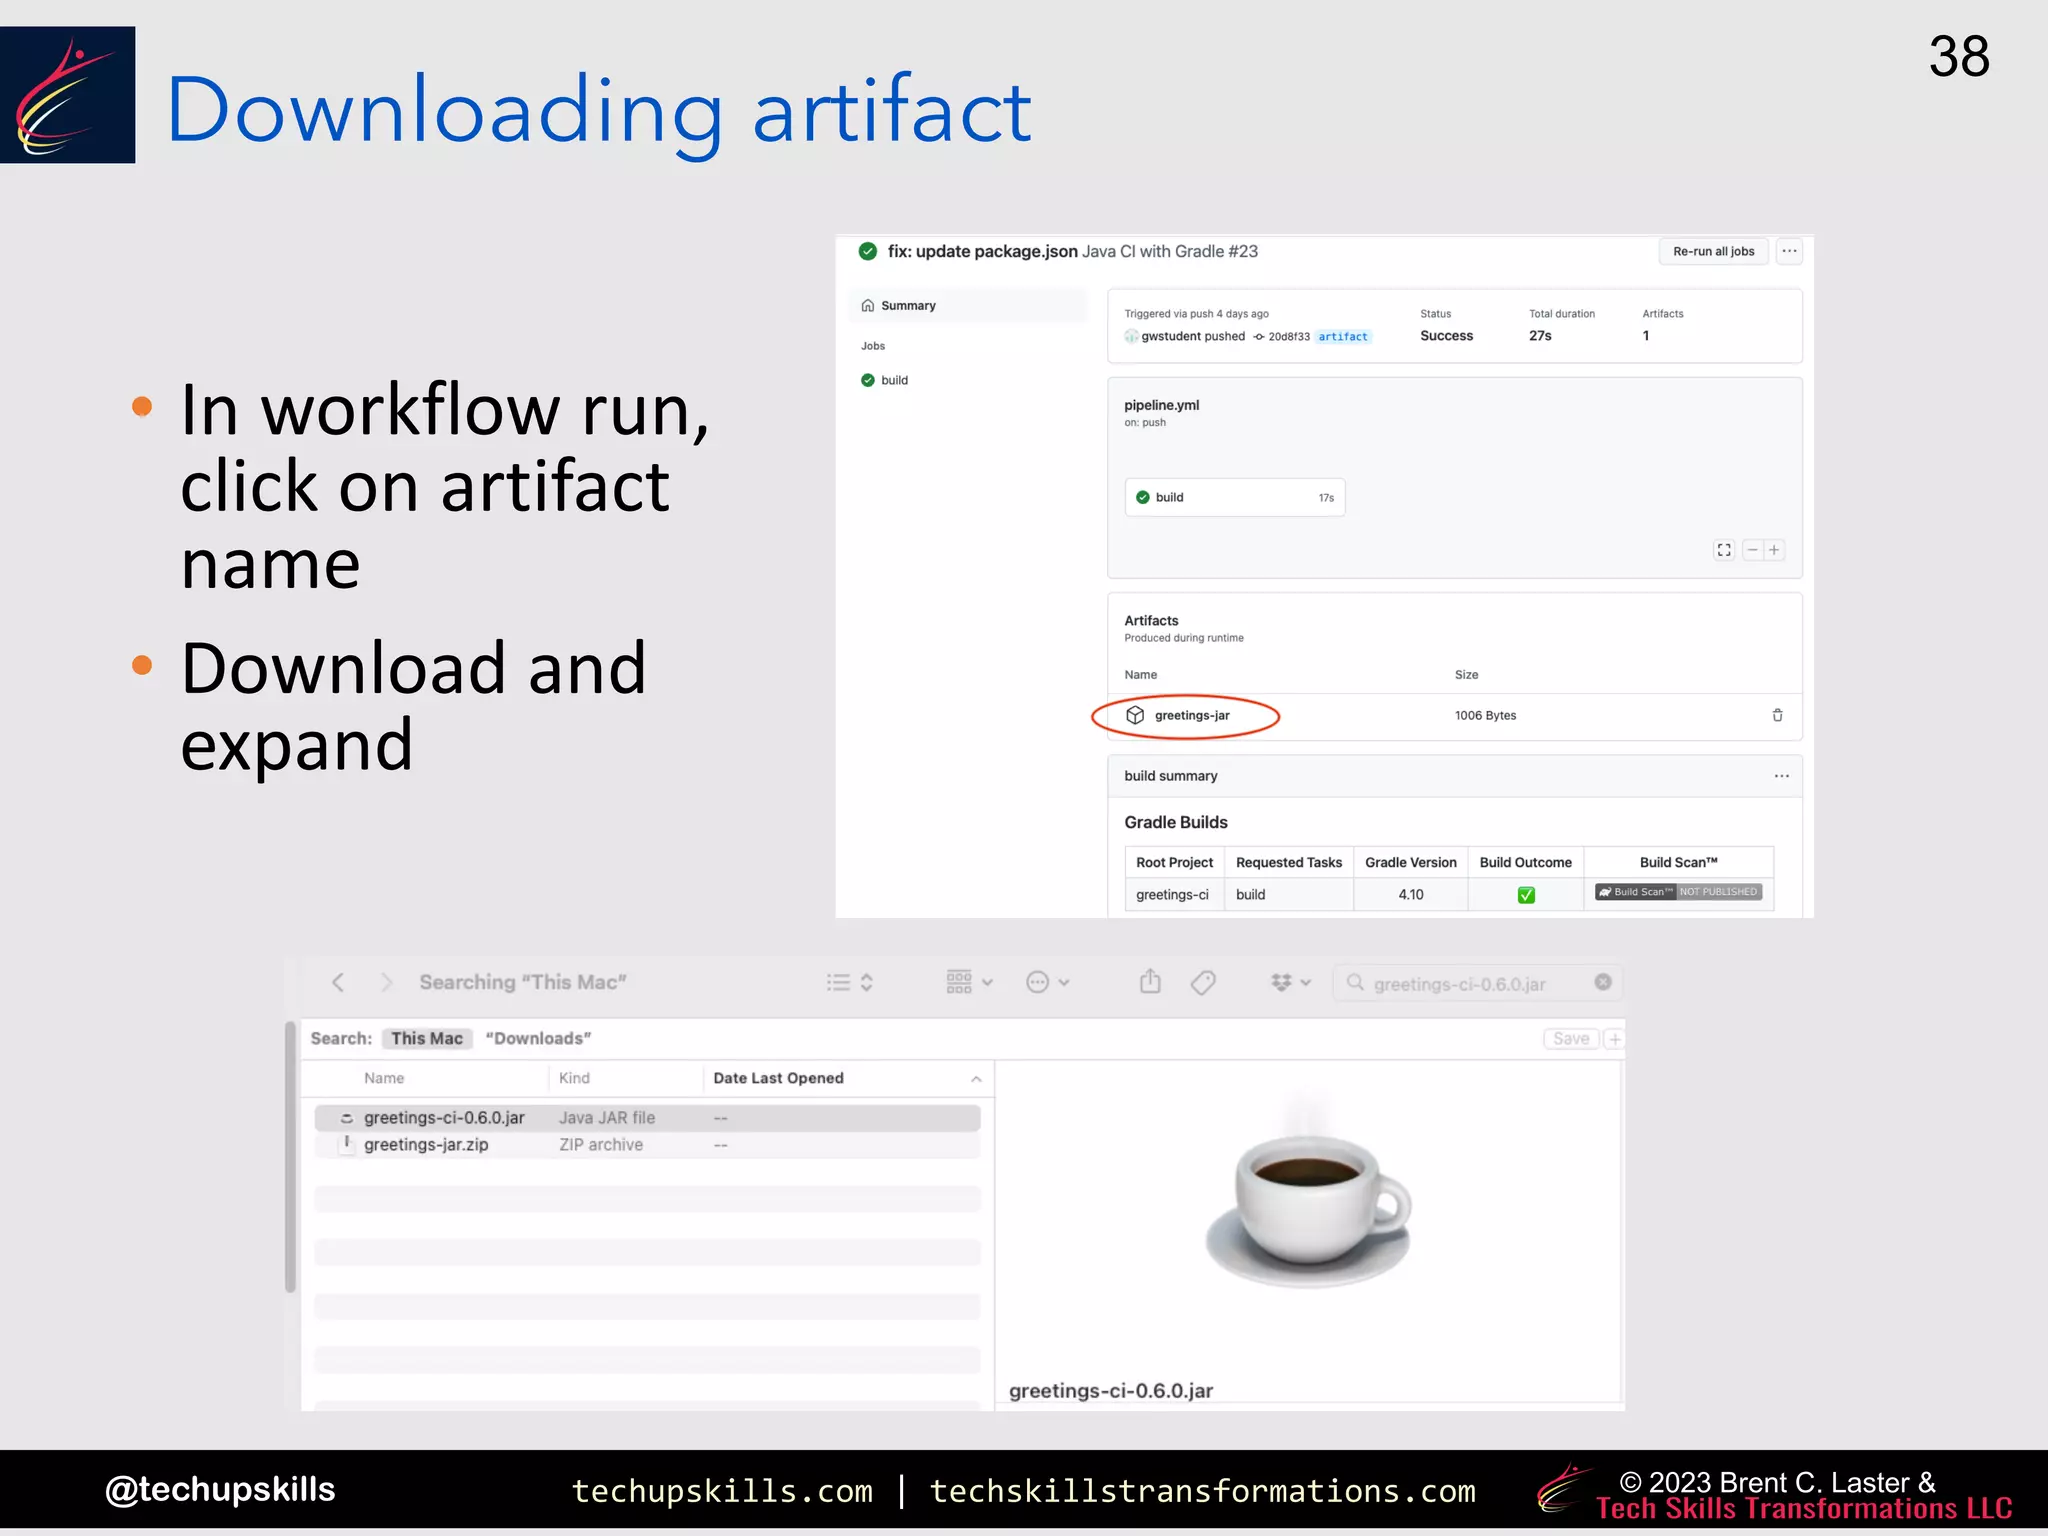The width and height of the screenshot is (2048, 1536).
Task: Click the fullscreen workflow graph icon
Action: [x=1723, y=550]
